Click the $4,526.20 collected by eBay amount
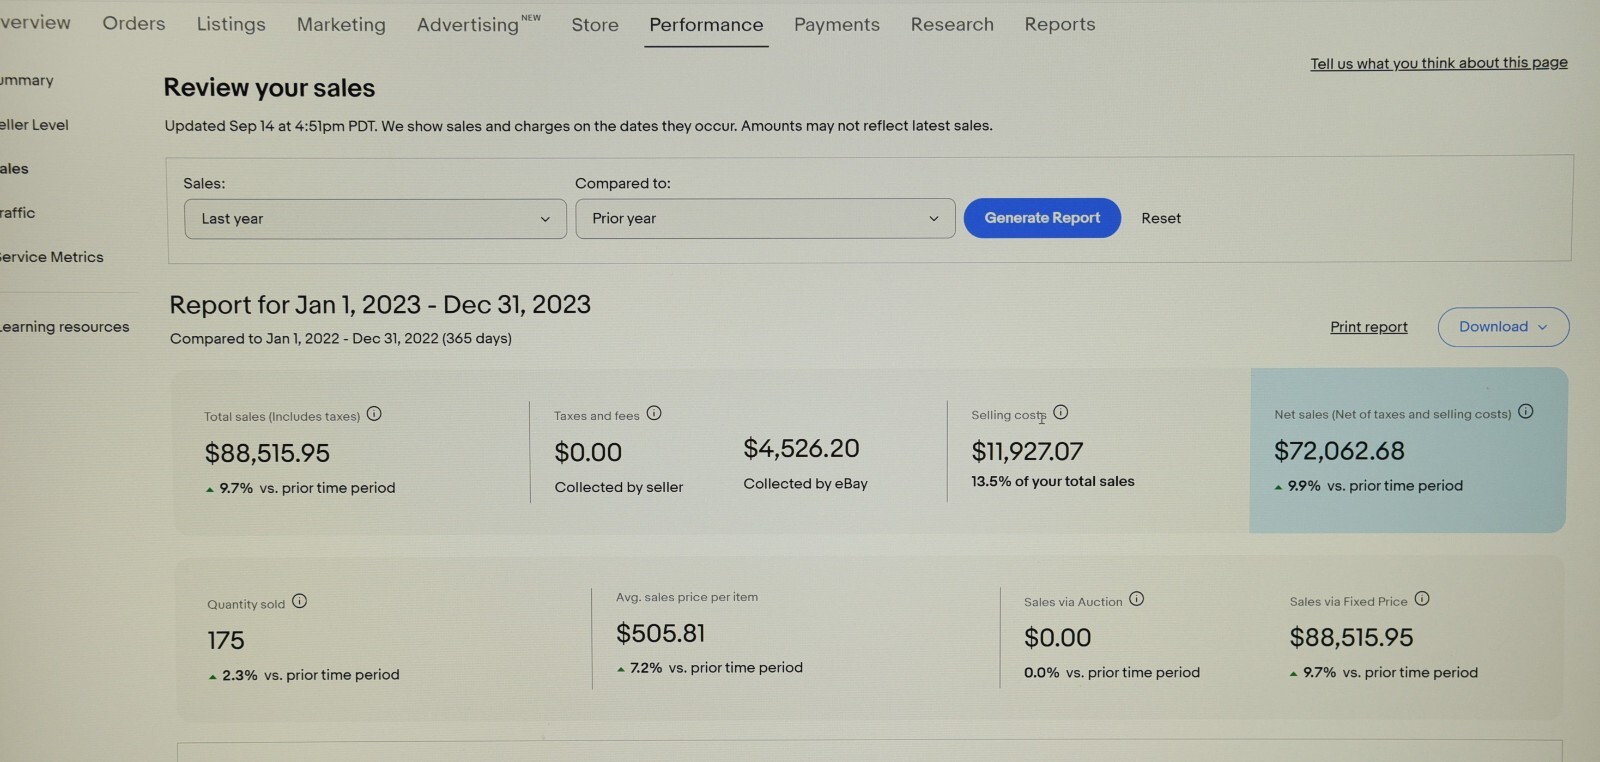This screenshot has width=1600, height=762. pyautogui.click(x=801, y=449)
